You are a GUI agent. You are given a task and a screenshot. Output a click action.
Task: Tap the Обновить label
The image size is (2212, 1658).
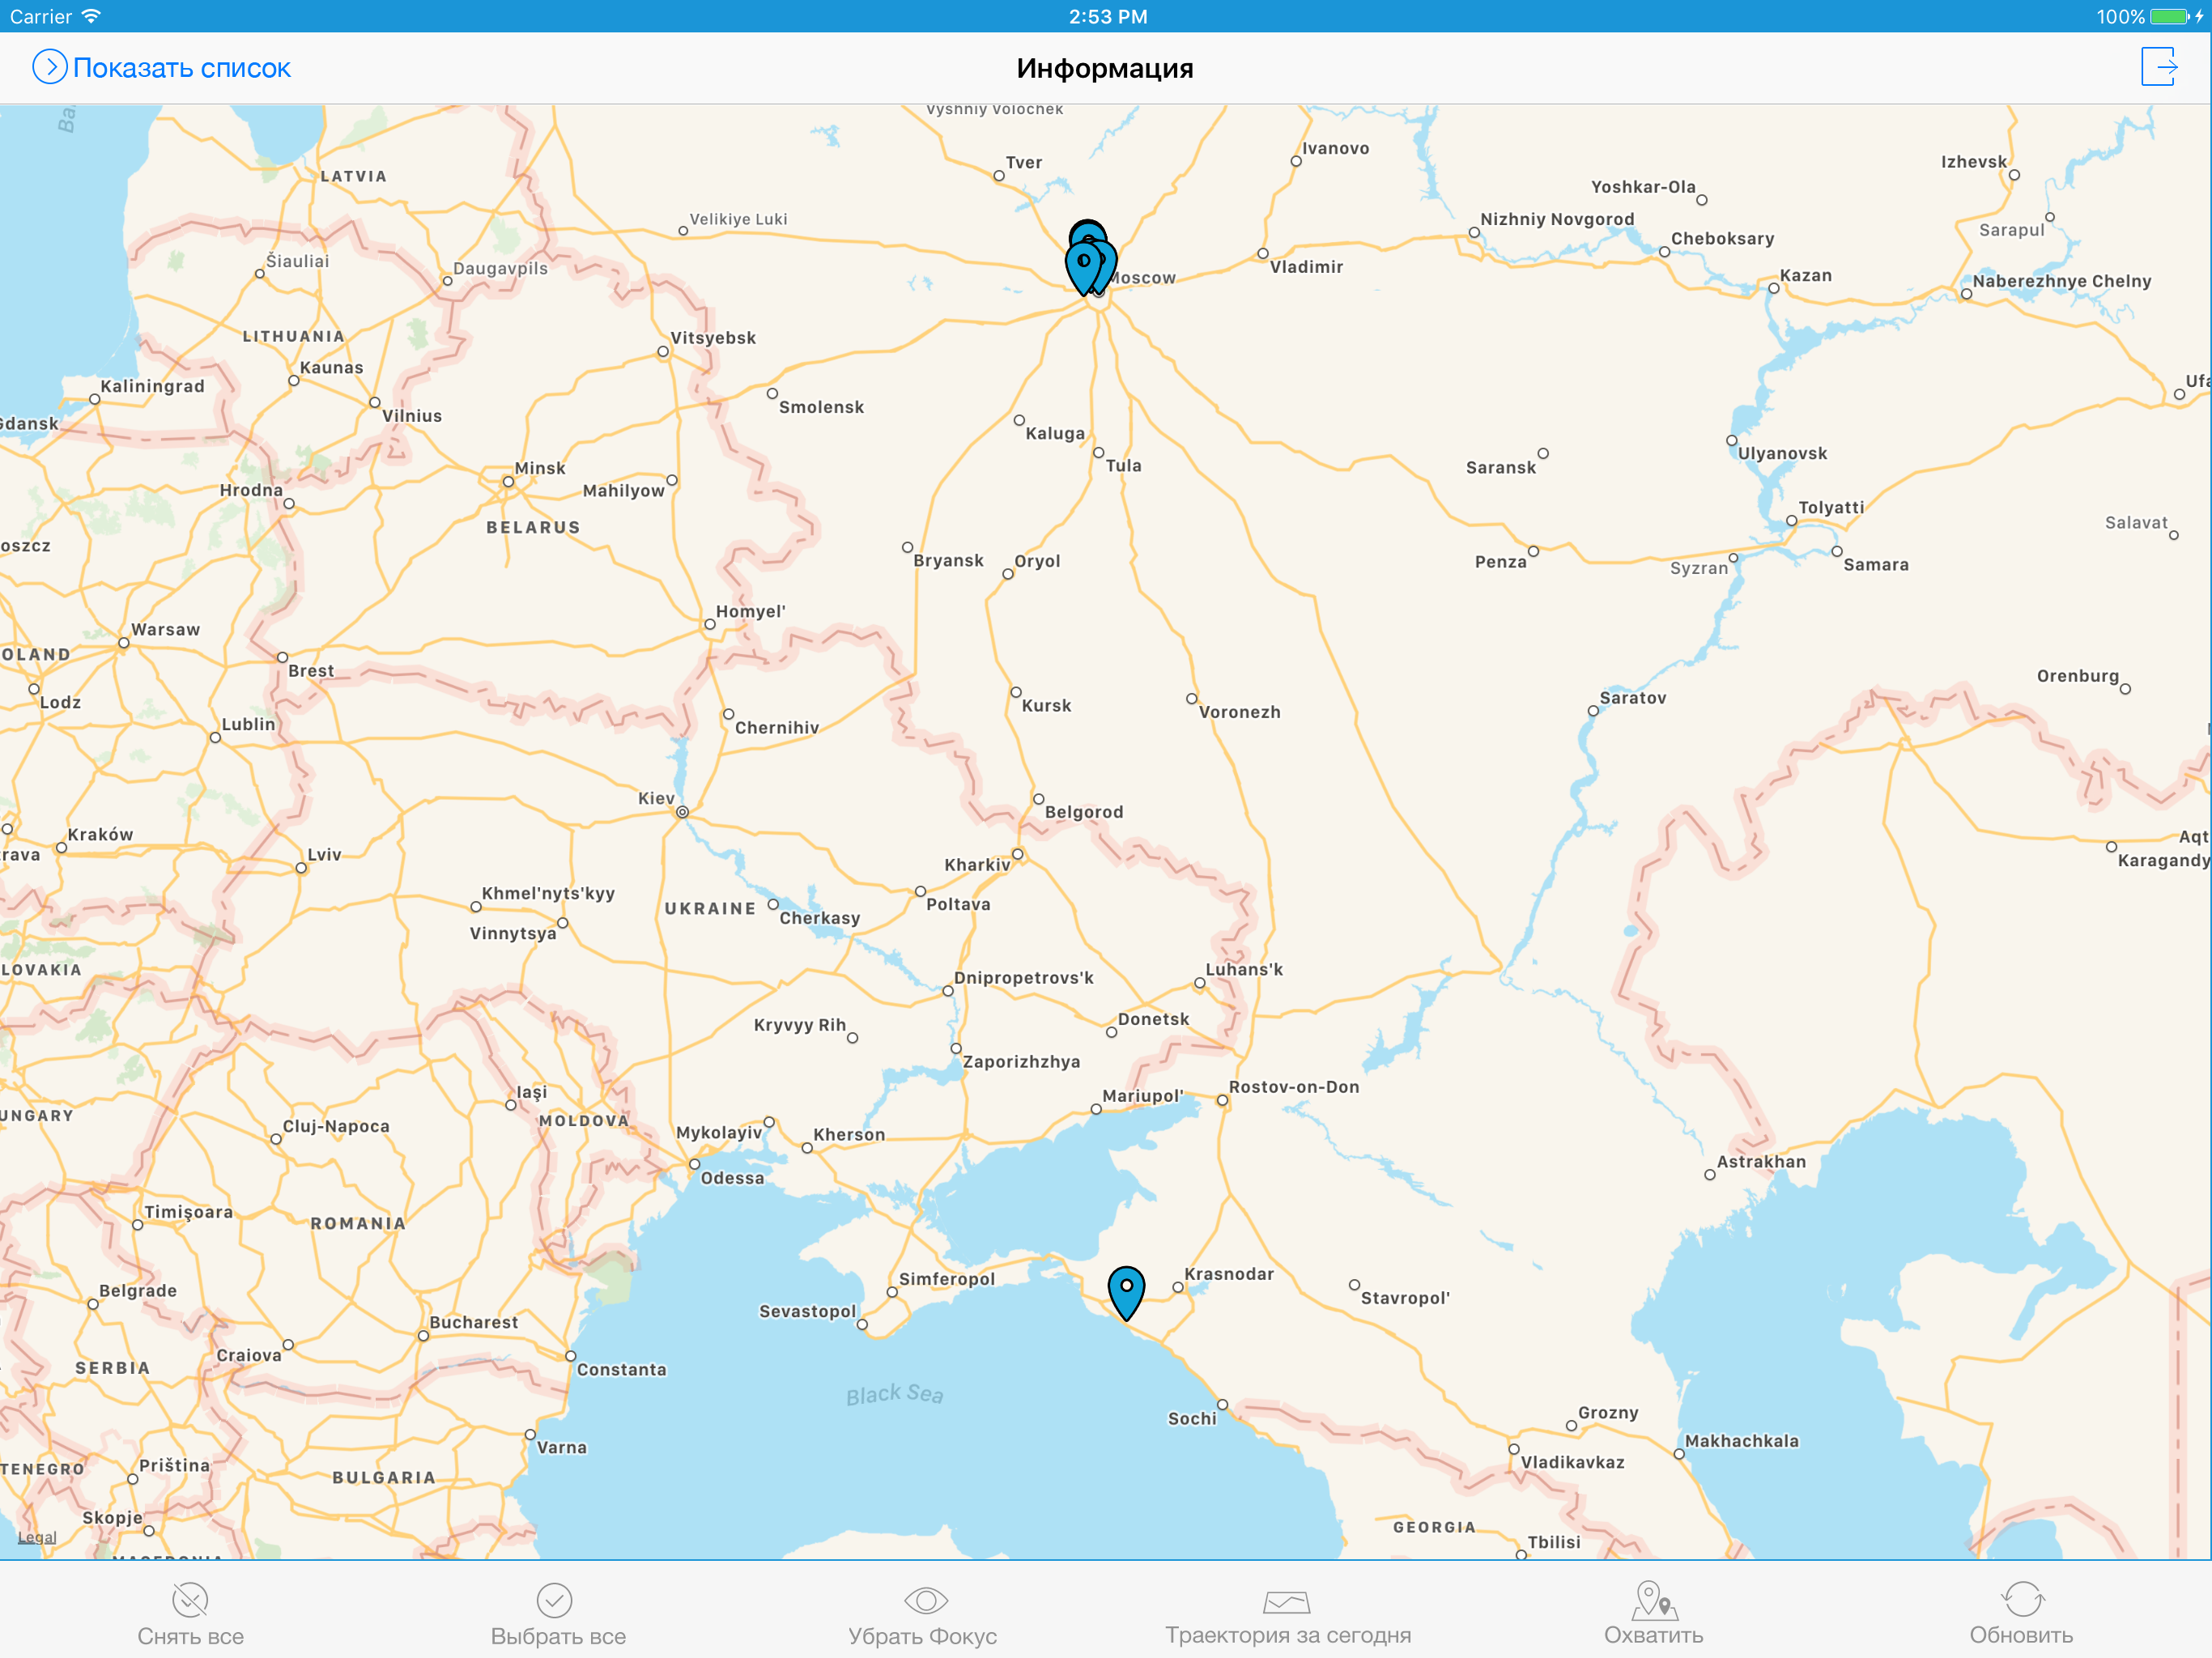tap(2021, 1635)
